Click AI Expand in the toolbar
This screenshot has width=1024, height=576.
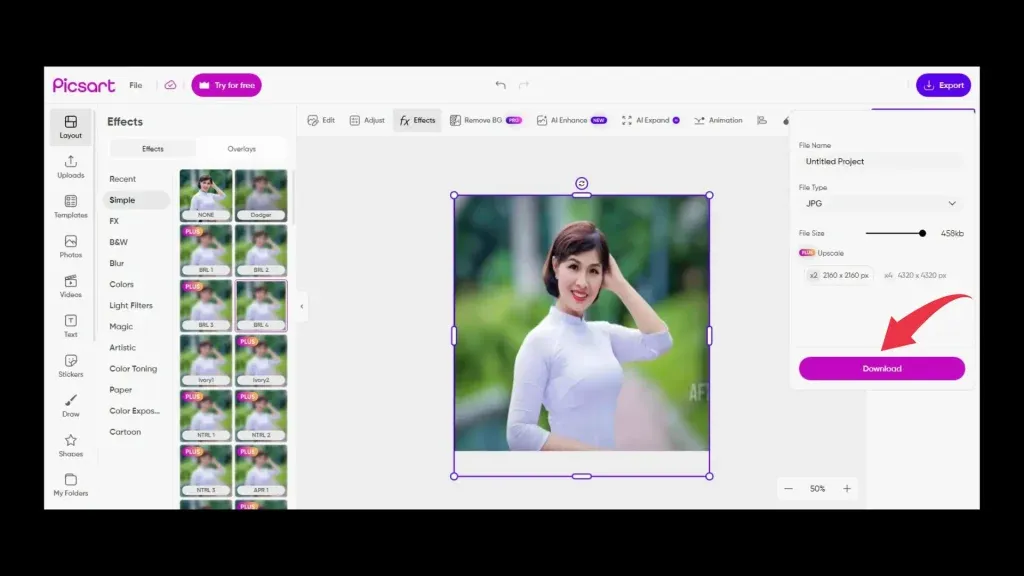pos(651,120)
